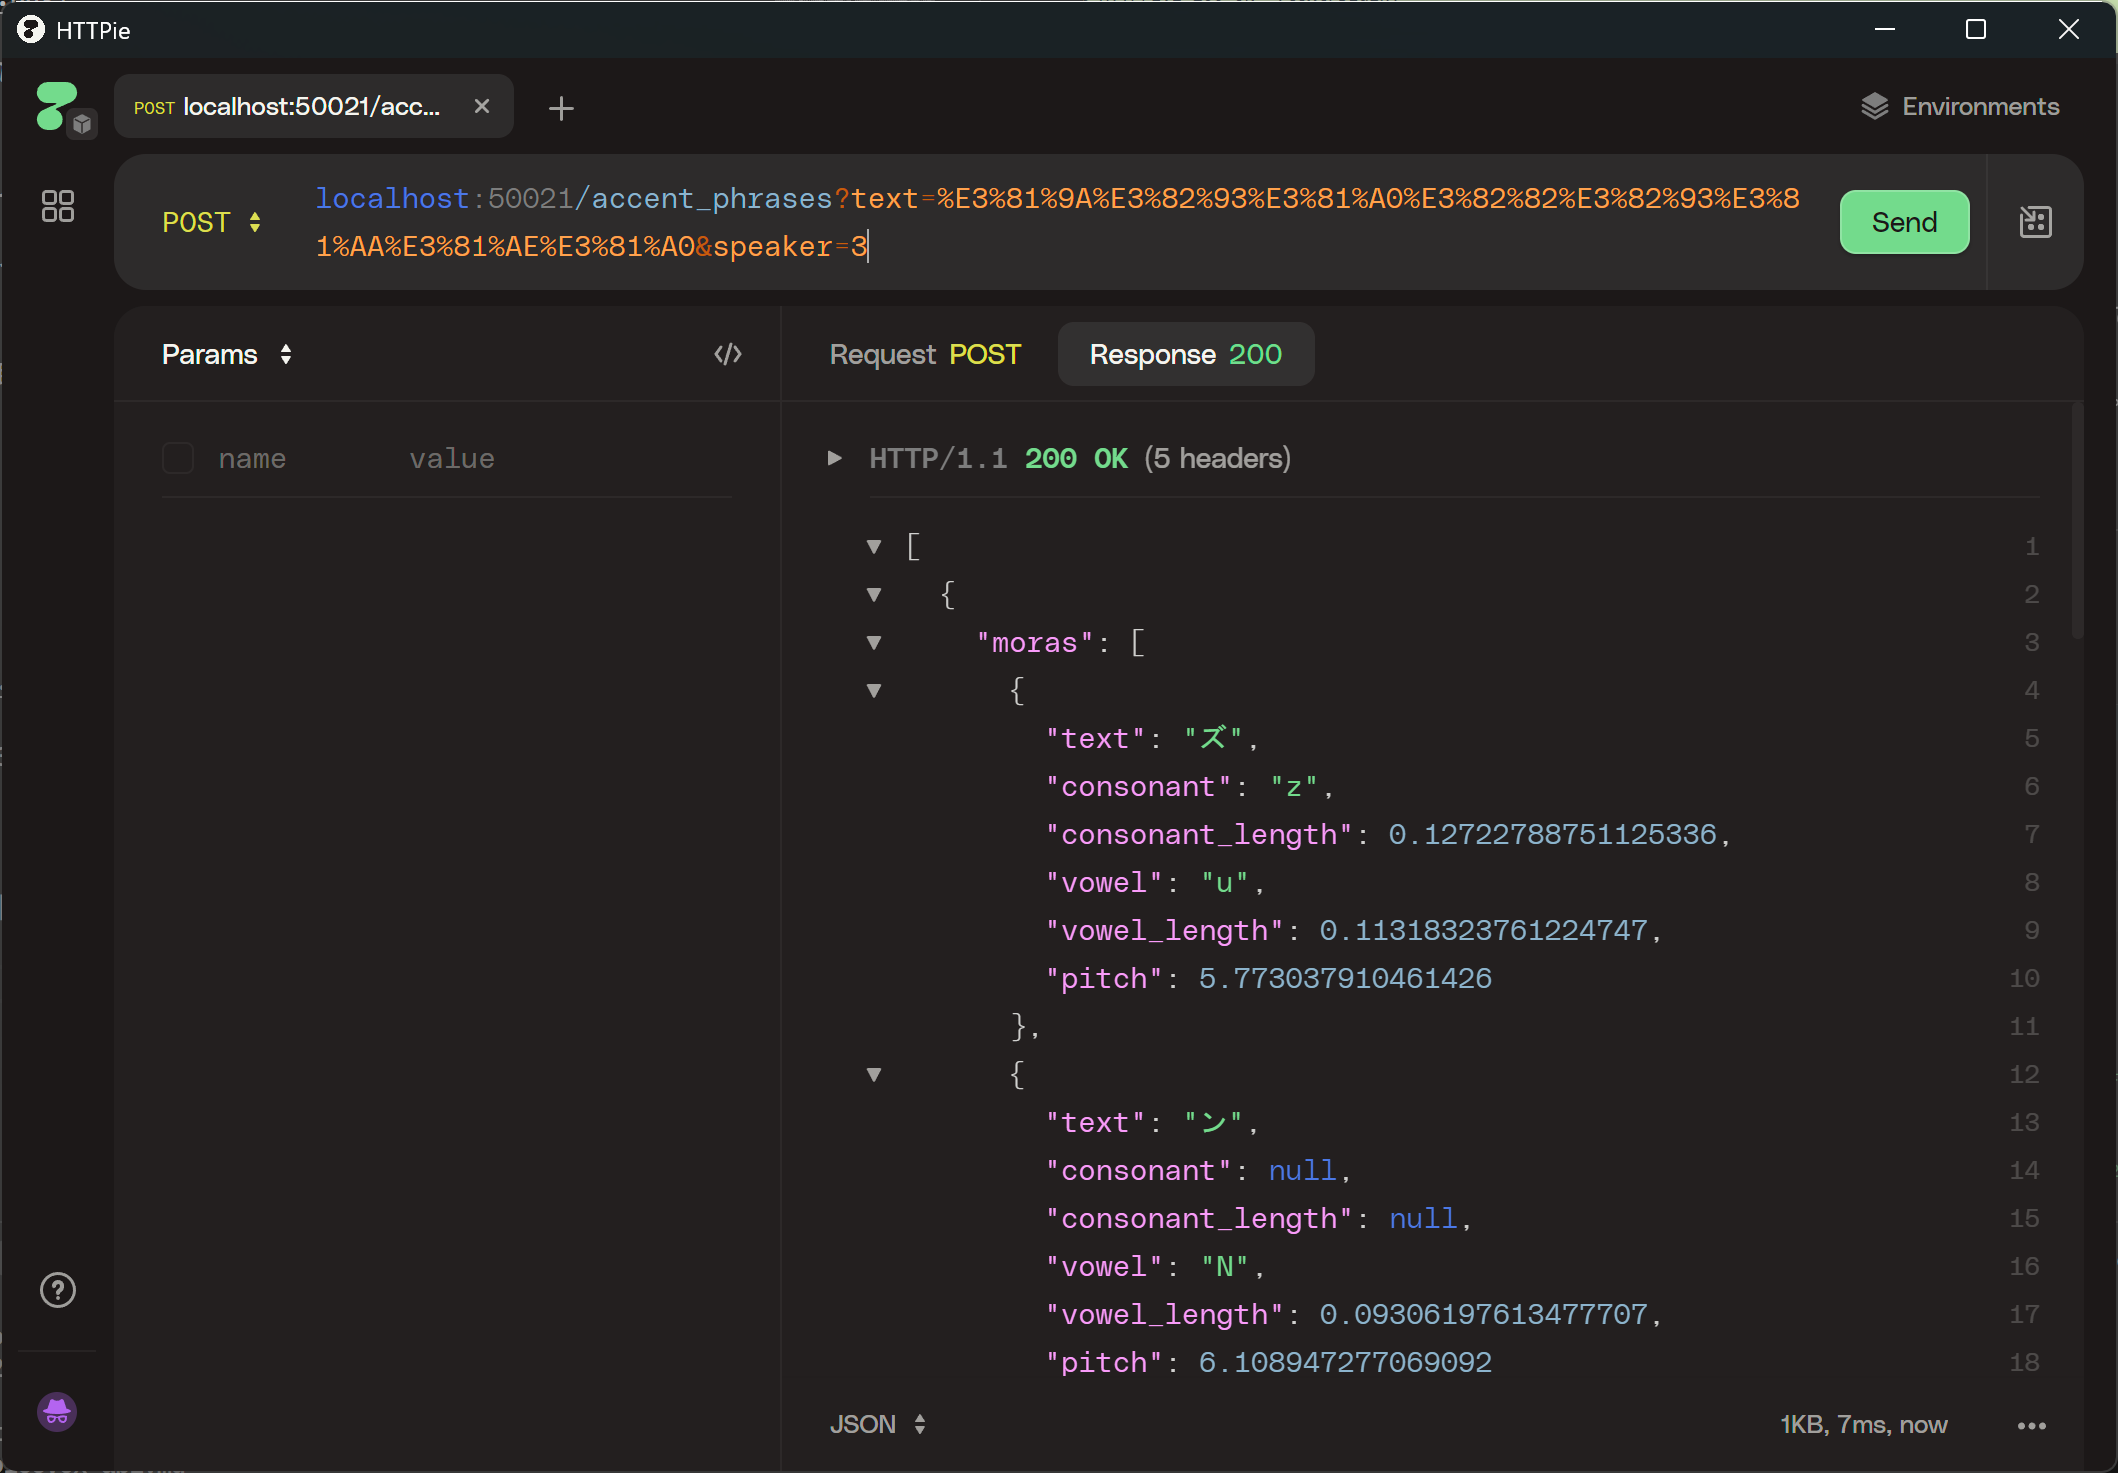Open the Params section selector dropdown
The width and height of the screenshot is (2118, 1473).
pos(227,354)
